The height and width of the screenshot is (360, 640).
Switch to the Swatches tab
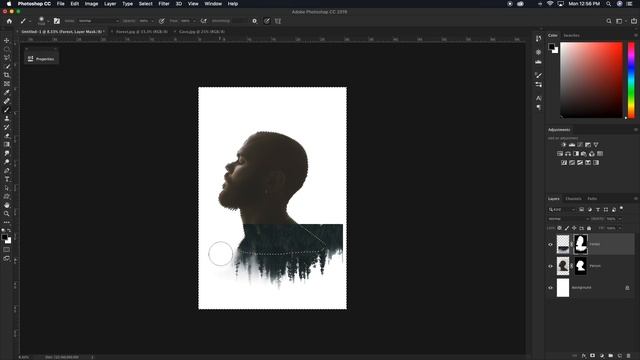(571, 36)
